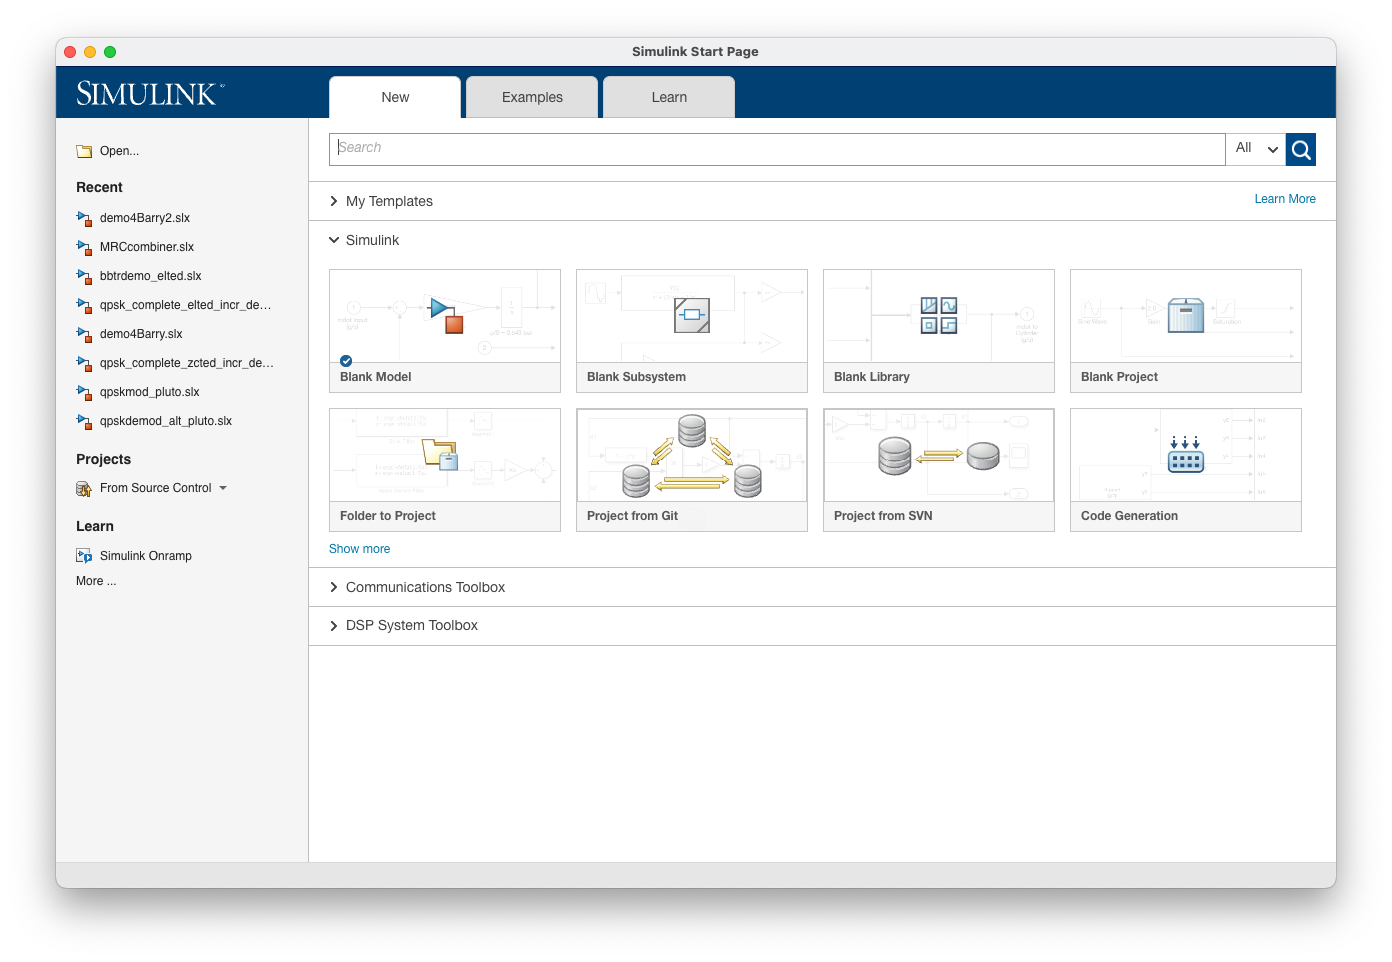Screen dimensions: 1392x962
Task: Click the model icon beside bbtrdemo_elted.slx
Action: 84,276
